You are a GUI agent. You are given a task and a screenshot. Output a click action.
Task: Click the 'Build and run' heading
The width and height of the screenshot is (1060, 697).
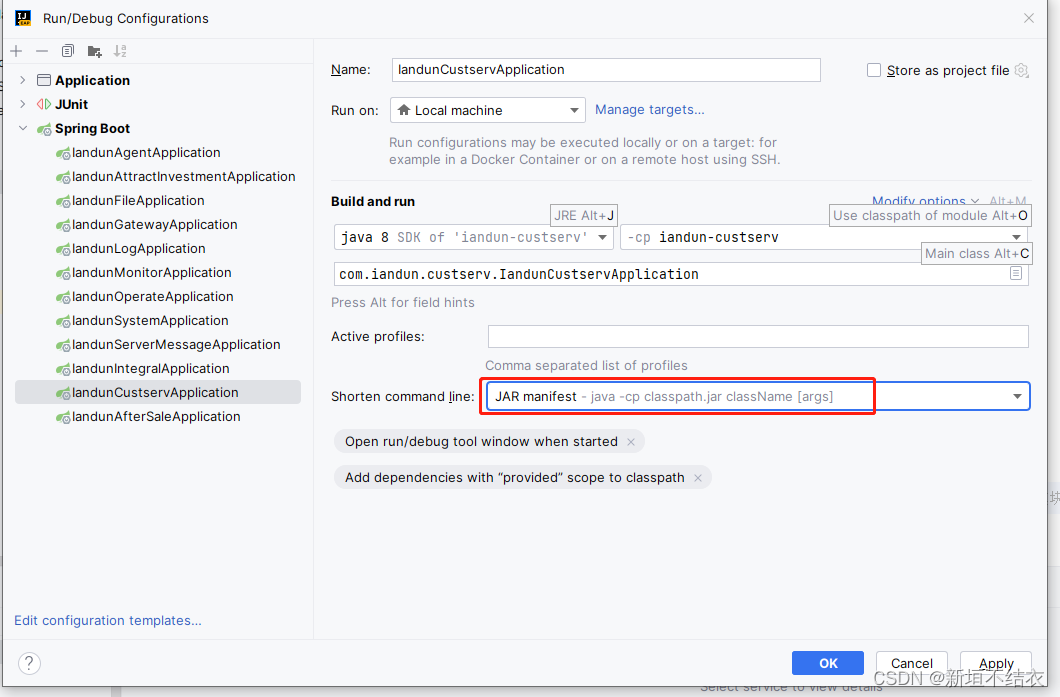[x=372, y=201]
